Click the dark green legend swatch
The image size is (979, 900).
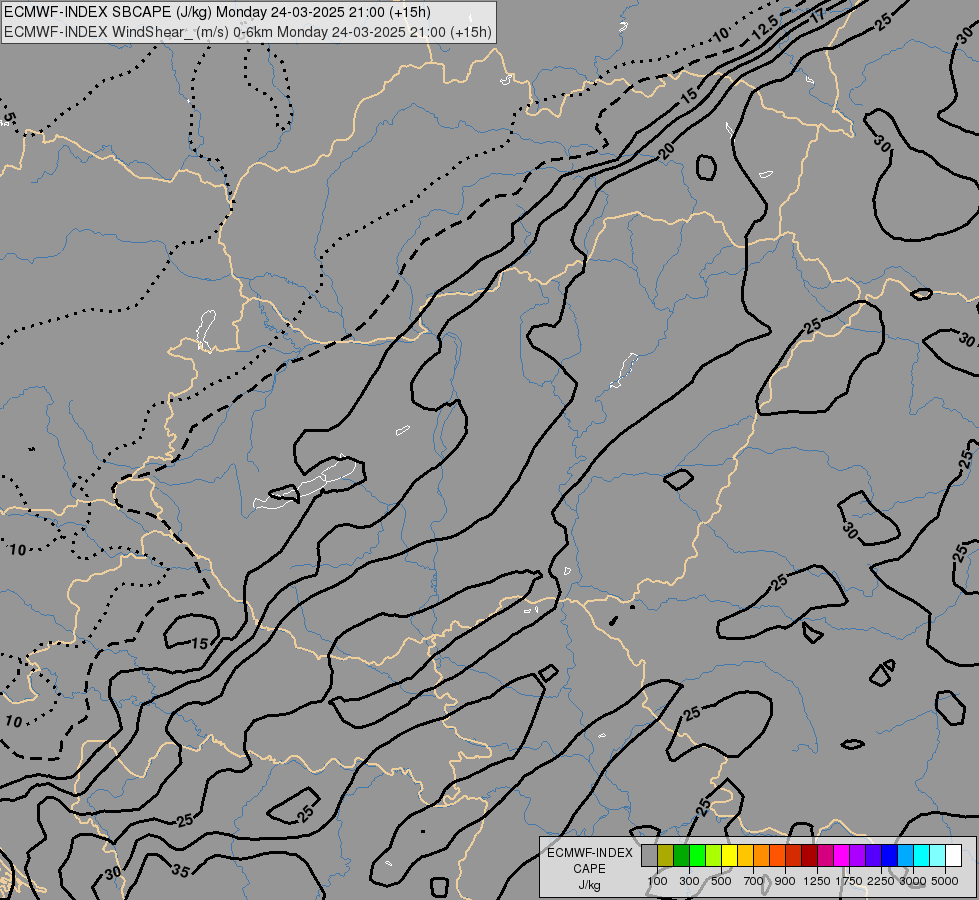682,856
